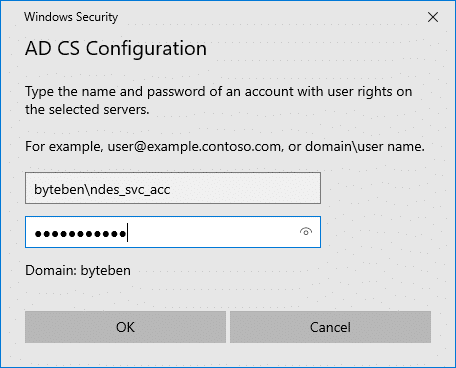Click the Domain: byteben label
Screen dimensions: 456x368
tap(78, 270)
